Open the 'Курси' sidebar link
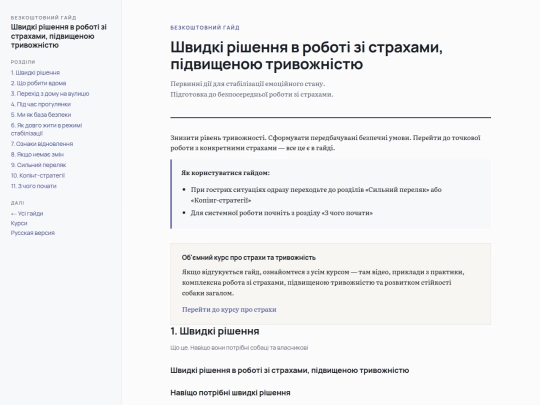The width and height of the screenshot is (540, 405). tap(19, 223)
